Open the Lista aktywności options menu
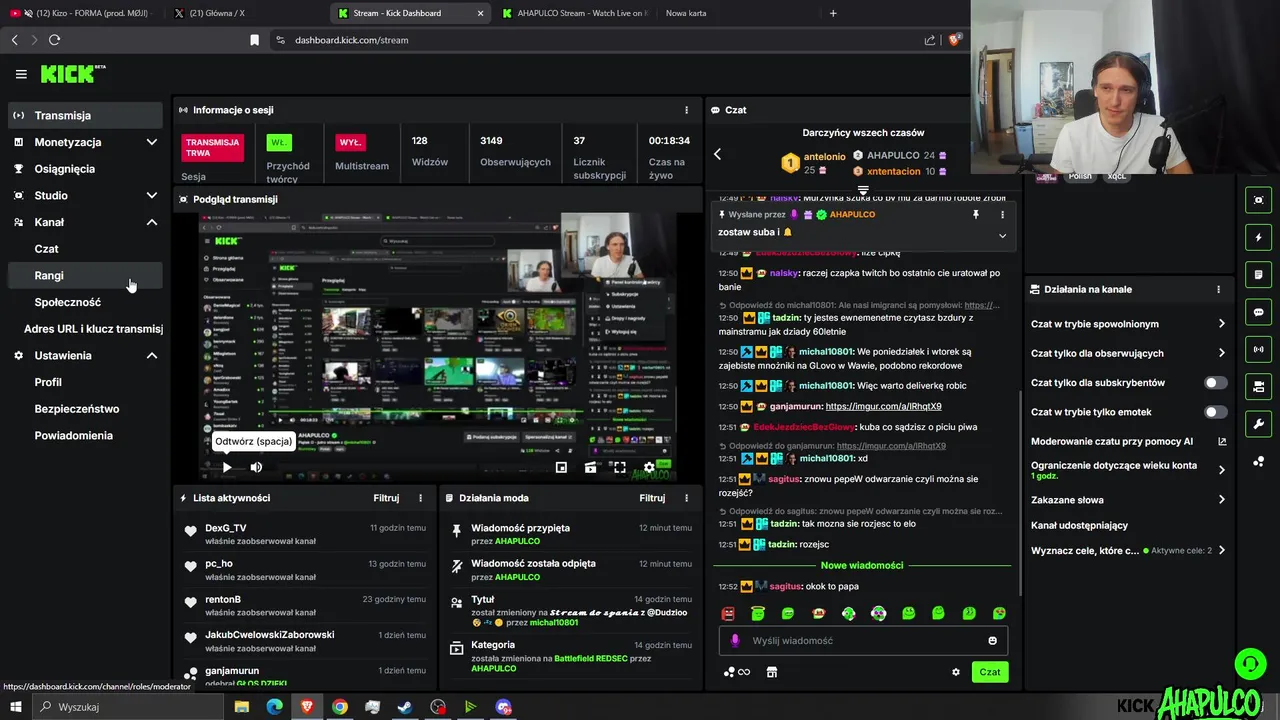The image size is (1280, 720). click(420, 498)
